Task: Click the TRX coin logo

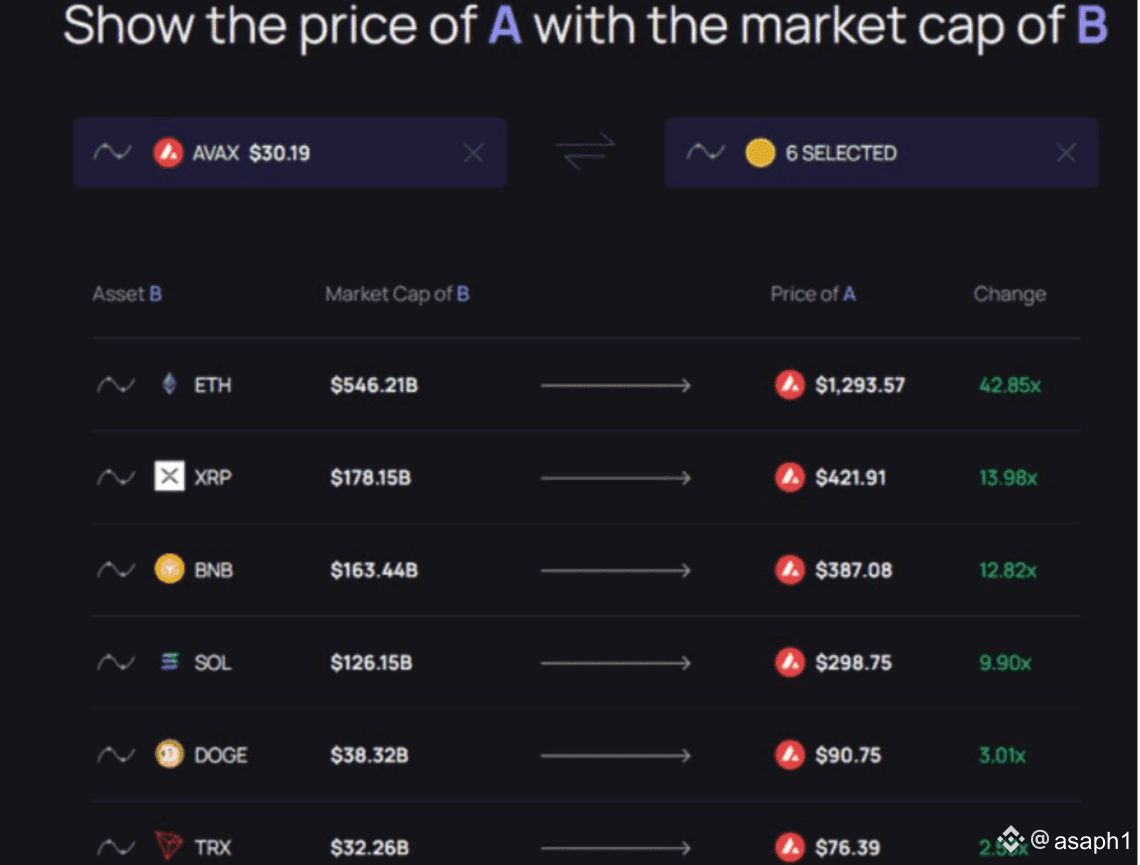Action: point(169,847)
